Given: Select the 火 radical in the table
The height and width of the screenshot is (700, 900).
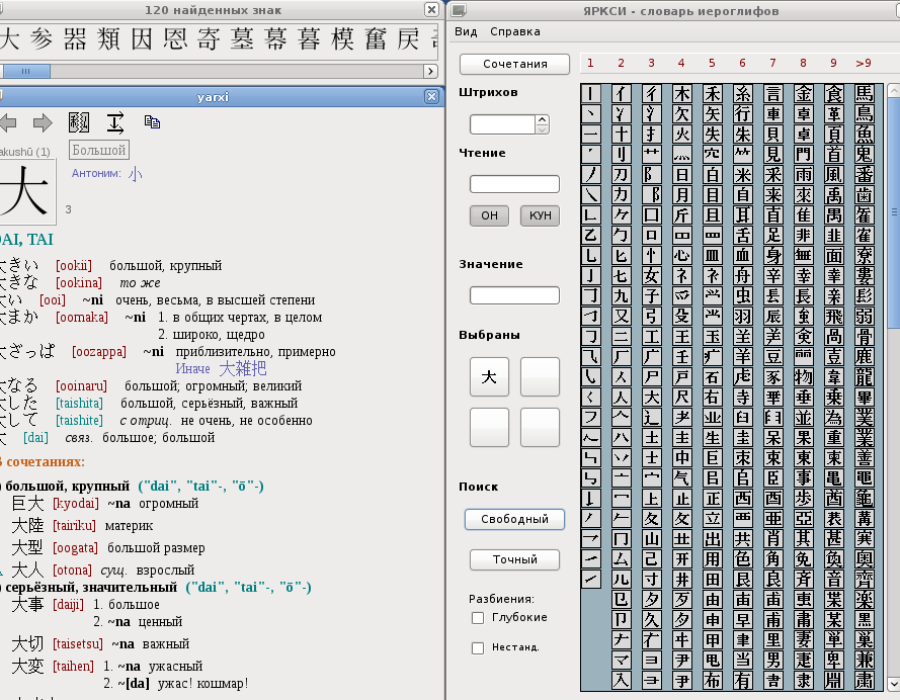Looking at the screenshot, I should click(x=682, y=134).
